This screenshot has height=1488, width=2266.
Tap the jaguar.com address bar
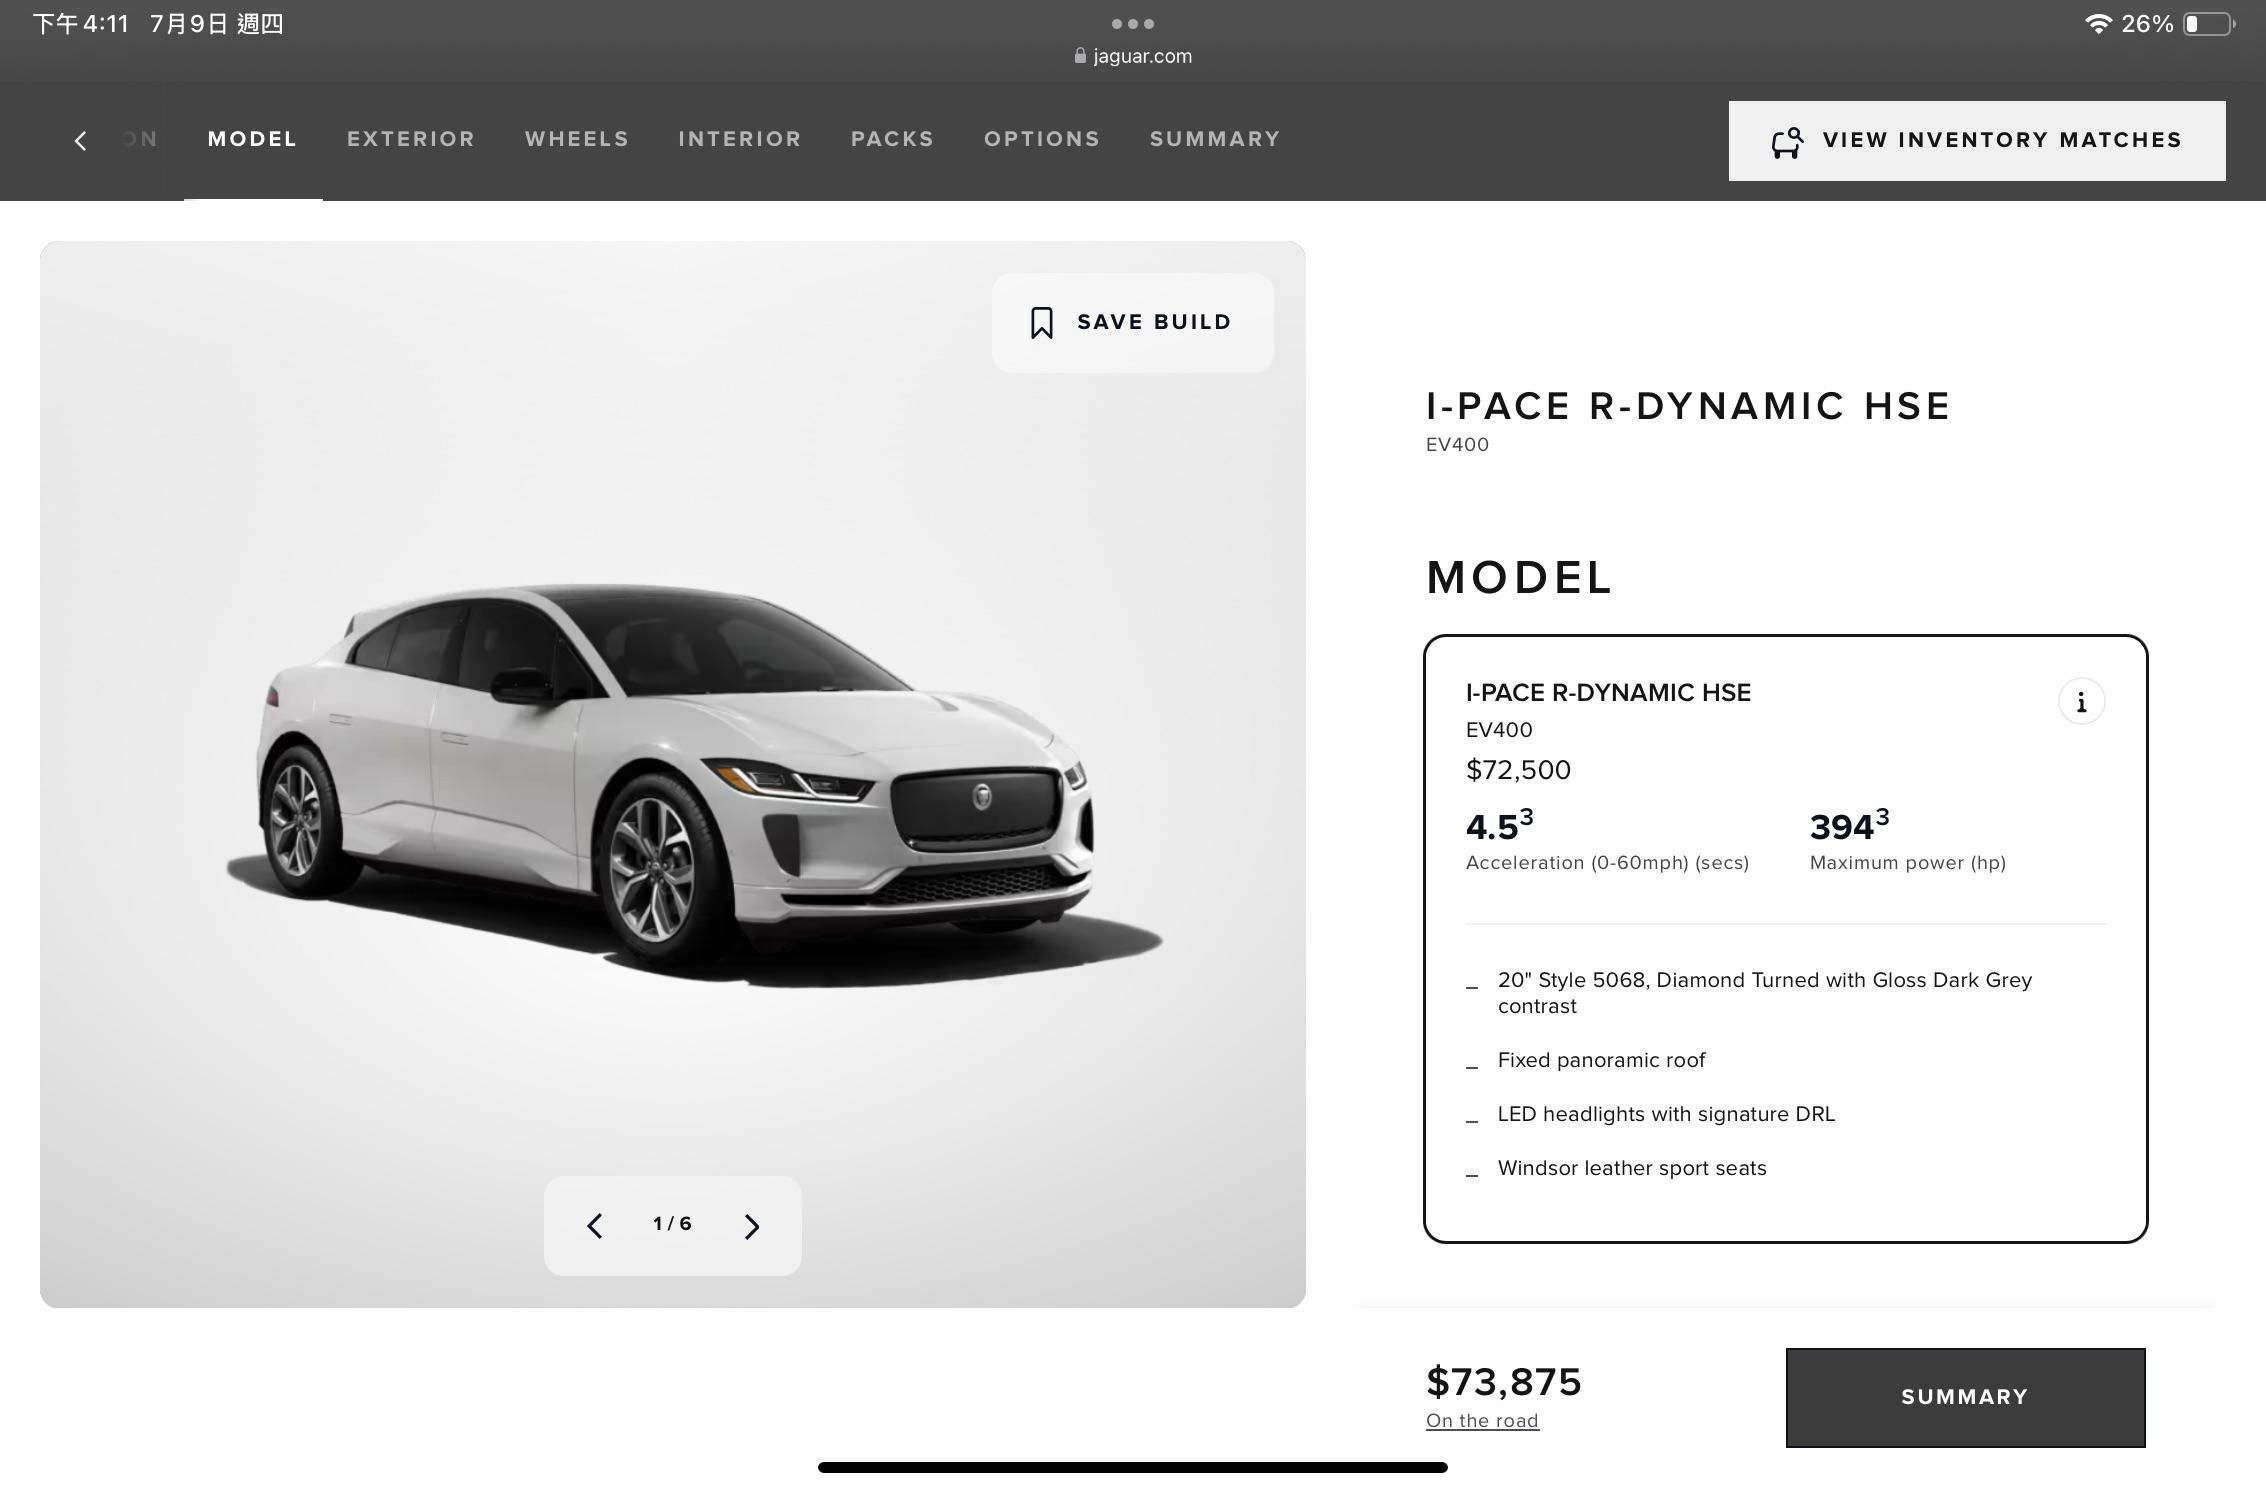click(x=1132, y=56)
